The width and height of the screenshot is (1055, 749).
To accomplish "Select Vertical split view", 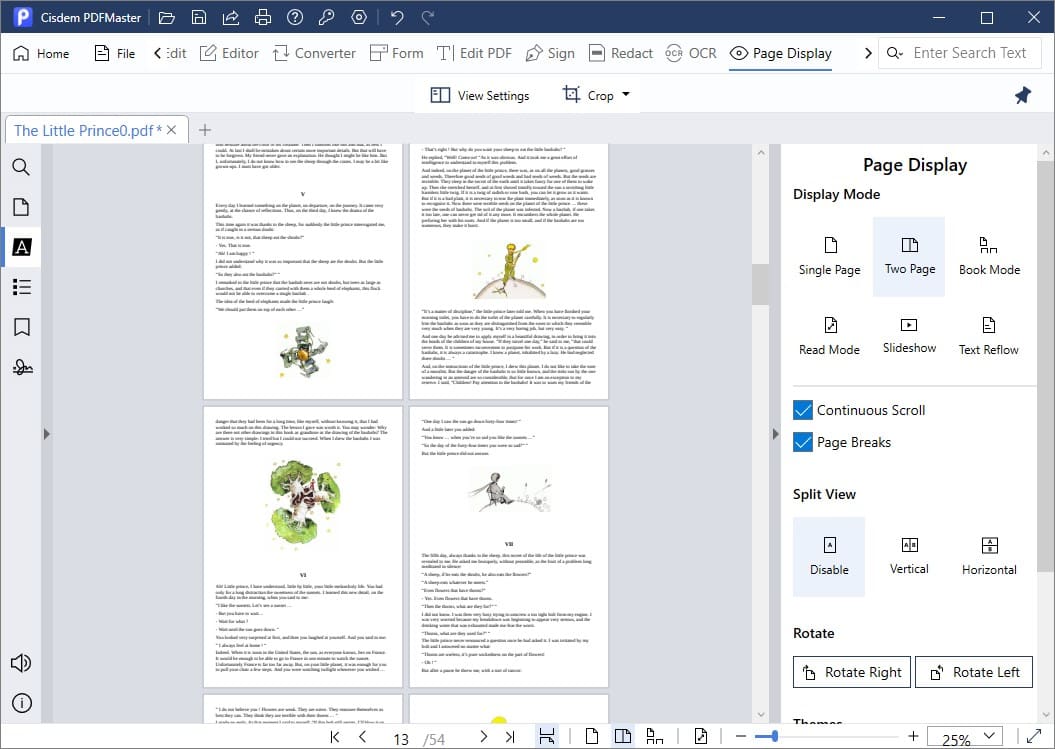I will pos(909,557).
